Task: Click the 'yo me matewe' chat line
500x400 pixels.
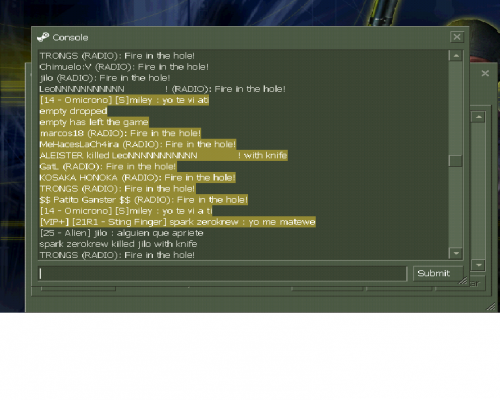Action: coord(177,222)
